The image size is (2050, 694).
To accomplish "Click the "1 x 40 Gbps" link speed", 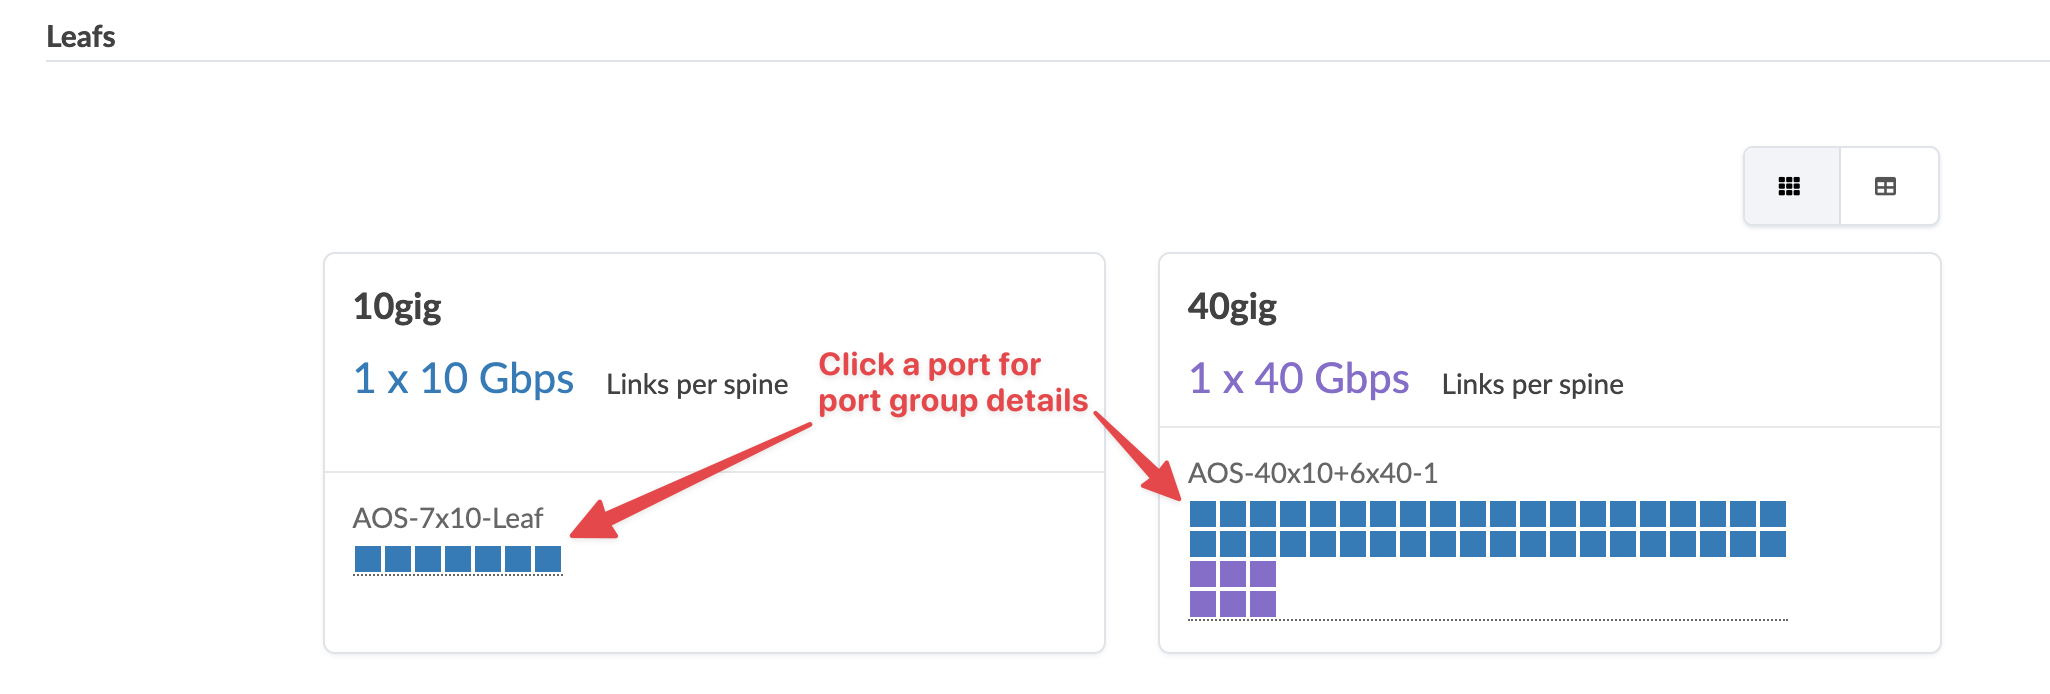I will [x=1298, y=379].
